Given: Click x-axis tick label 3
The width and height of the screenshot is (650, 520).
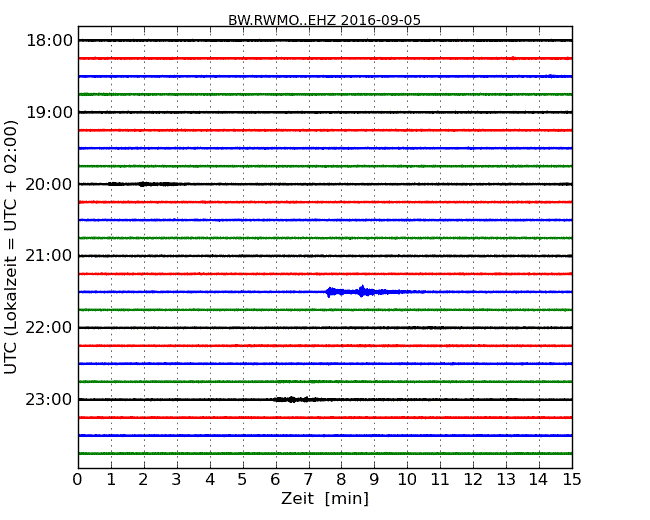Looking at the screenshot, I should (x=177, y=479).
